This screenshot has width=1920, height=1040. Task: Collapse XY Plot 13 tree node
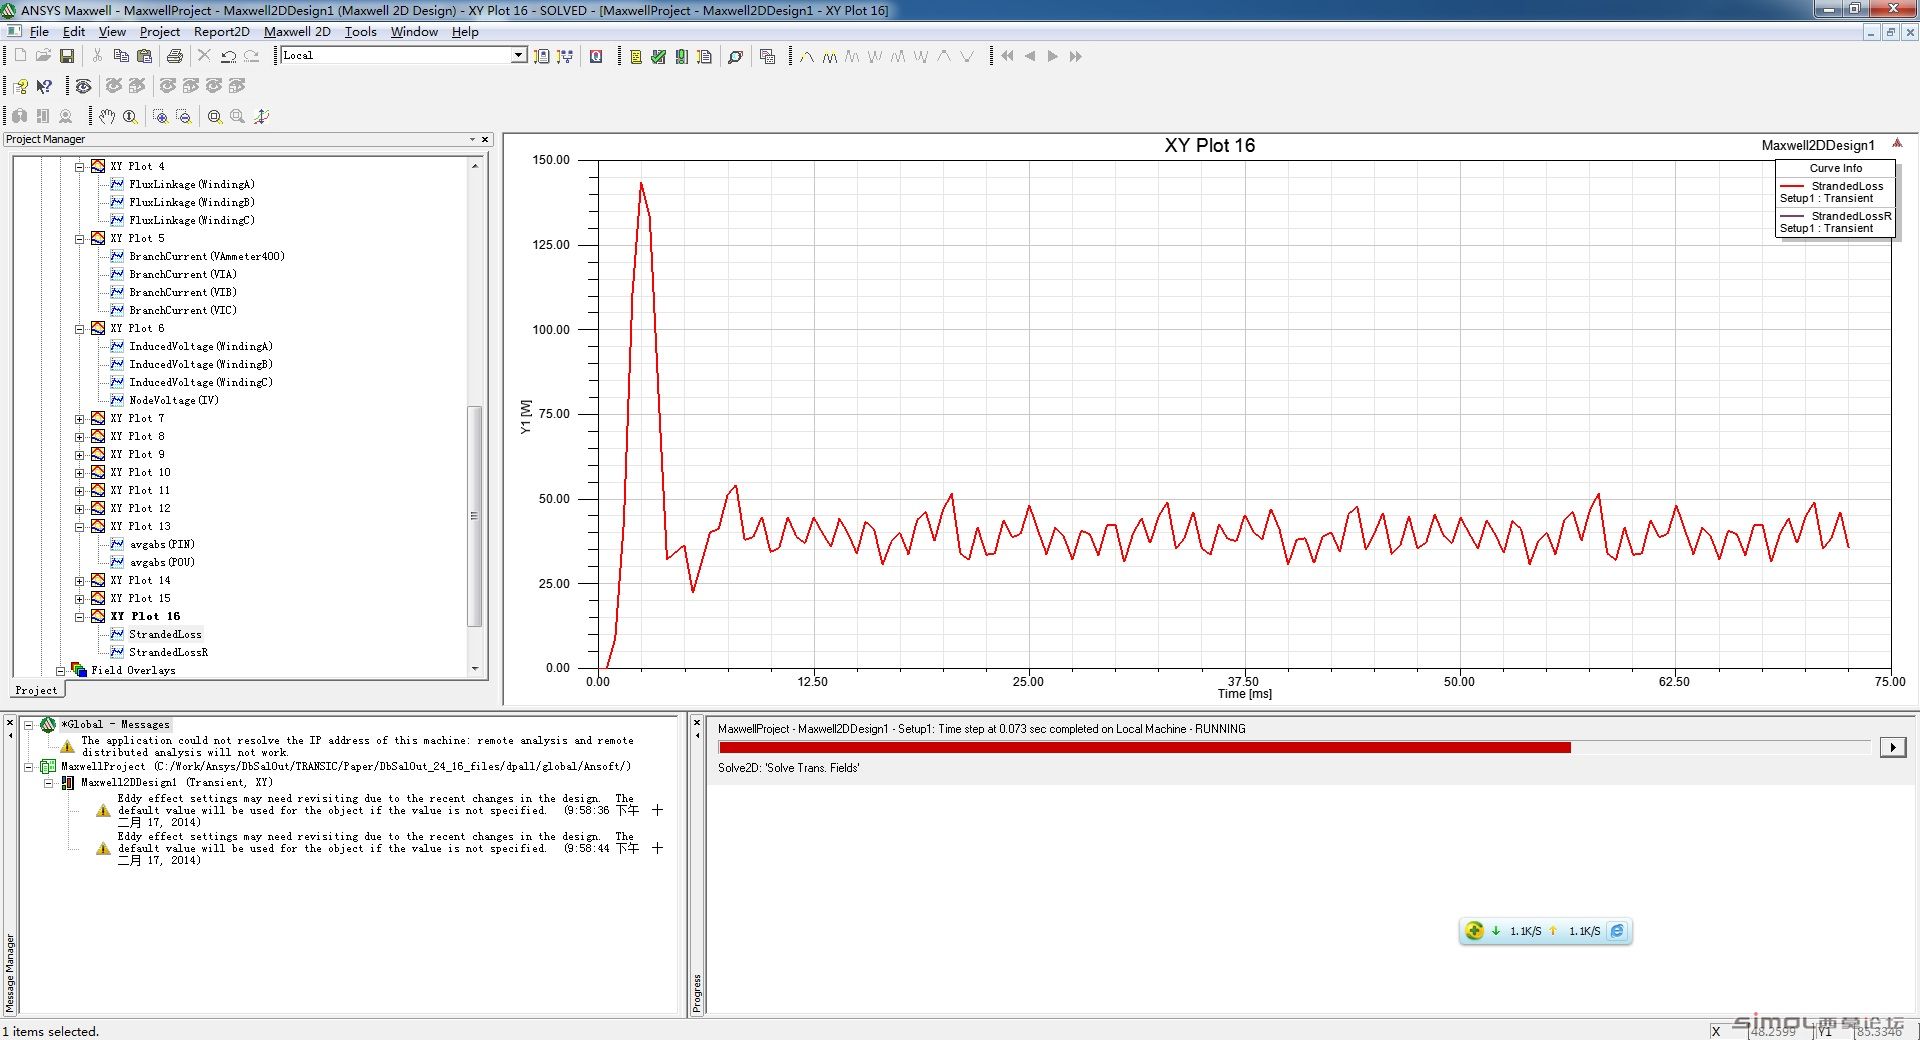pos(80,527)
